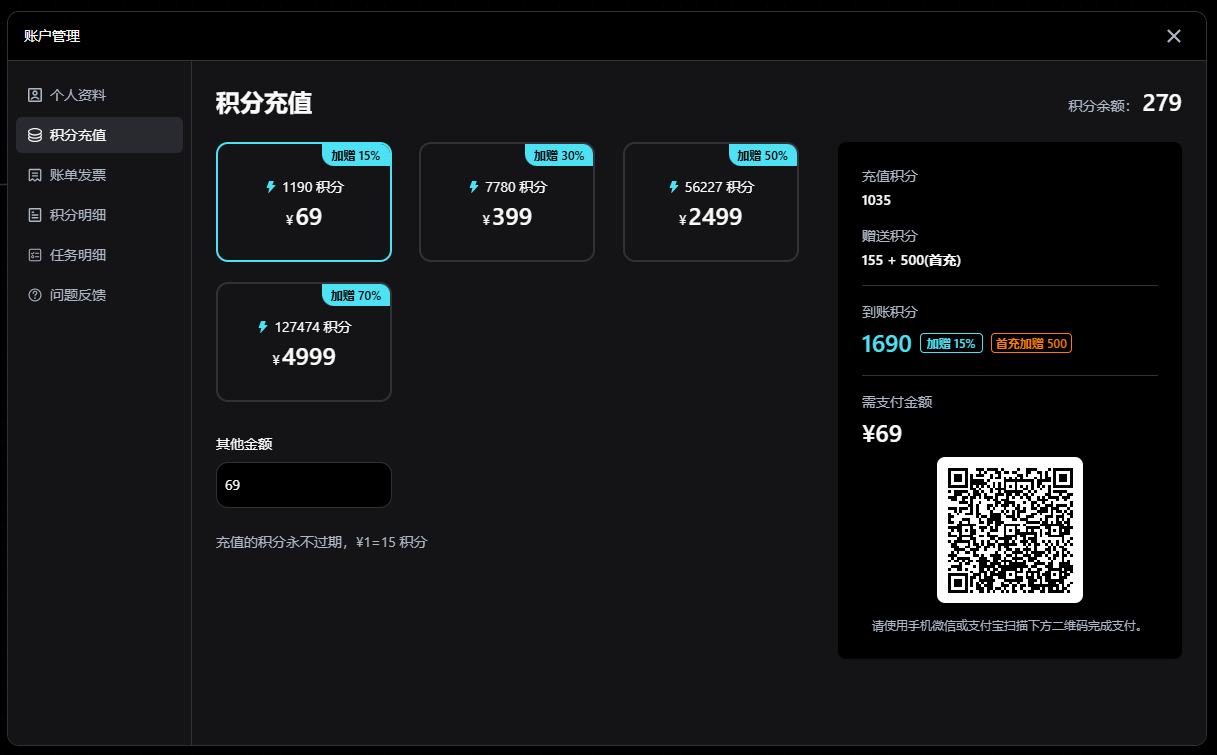Open the 账单发票 section

99,175
